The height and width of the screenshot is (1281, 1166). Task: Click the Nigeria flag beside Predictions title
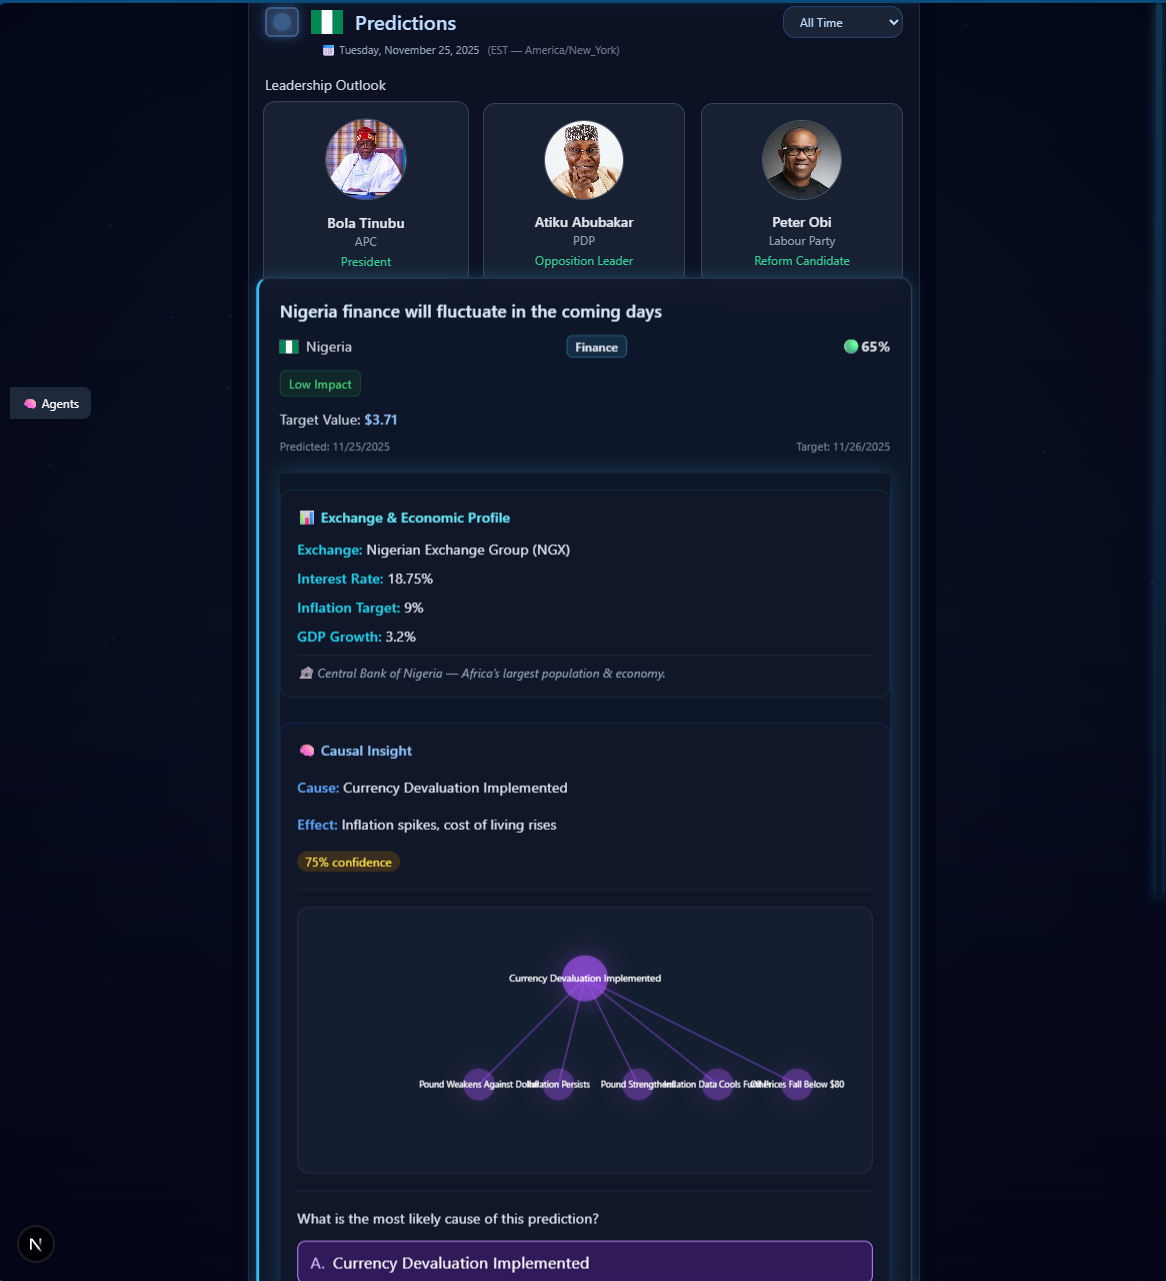[x=327, y=22]
